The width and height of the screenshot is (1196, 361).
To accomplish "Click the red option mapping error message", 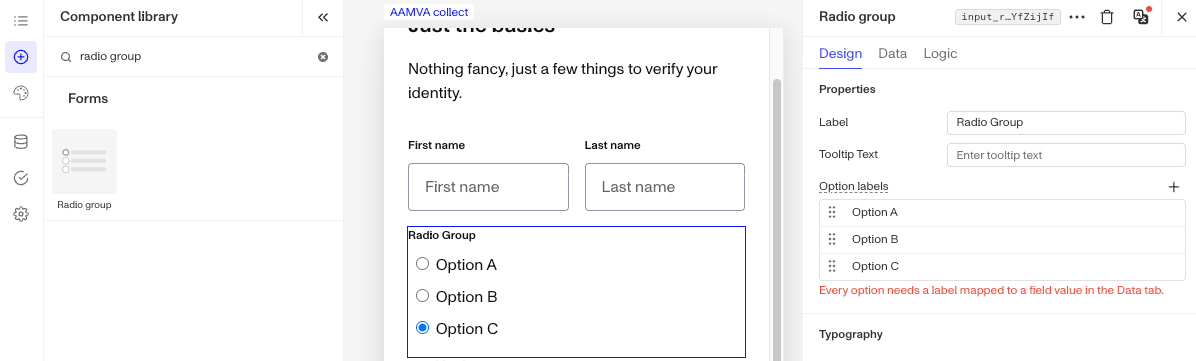I will [991, 291].
